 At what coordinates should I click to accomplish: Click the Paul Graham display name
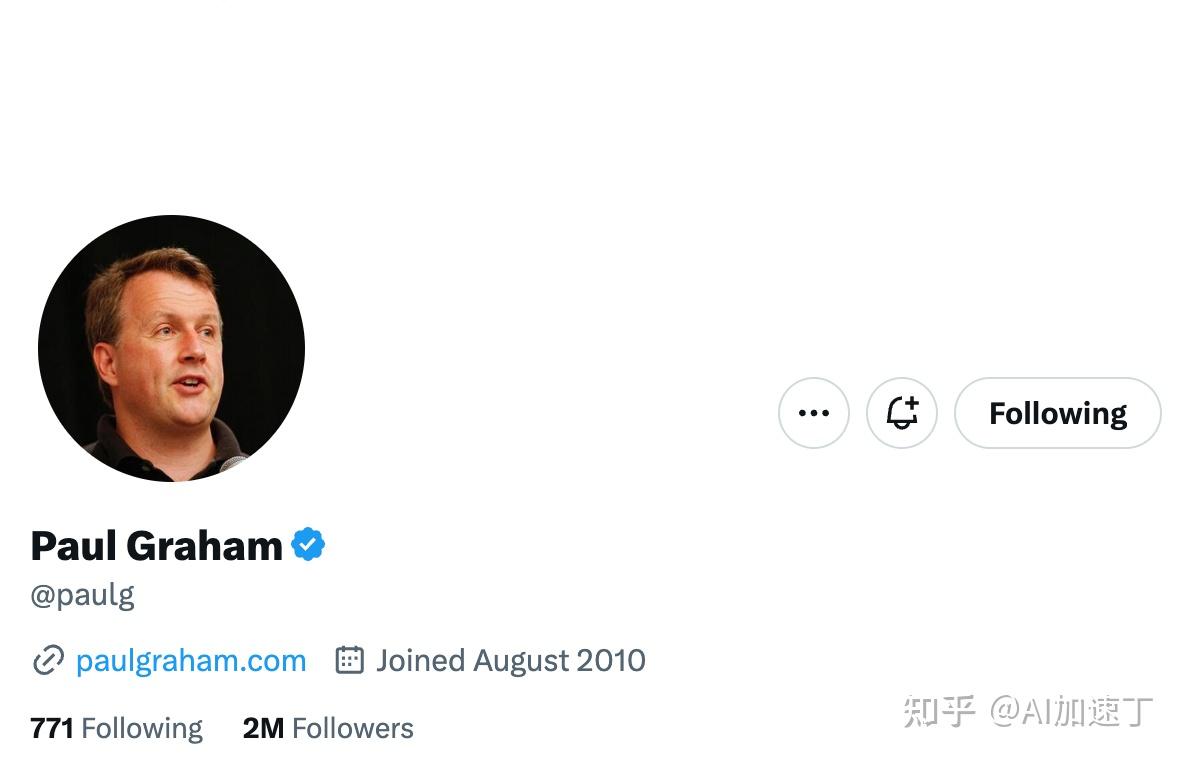[x=156, y=546]
